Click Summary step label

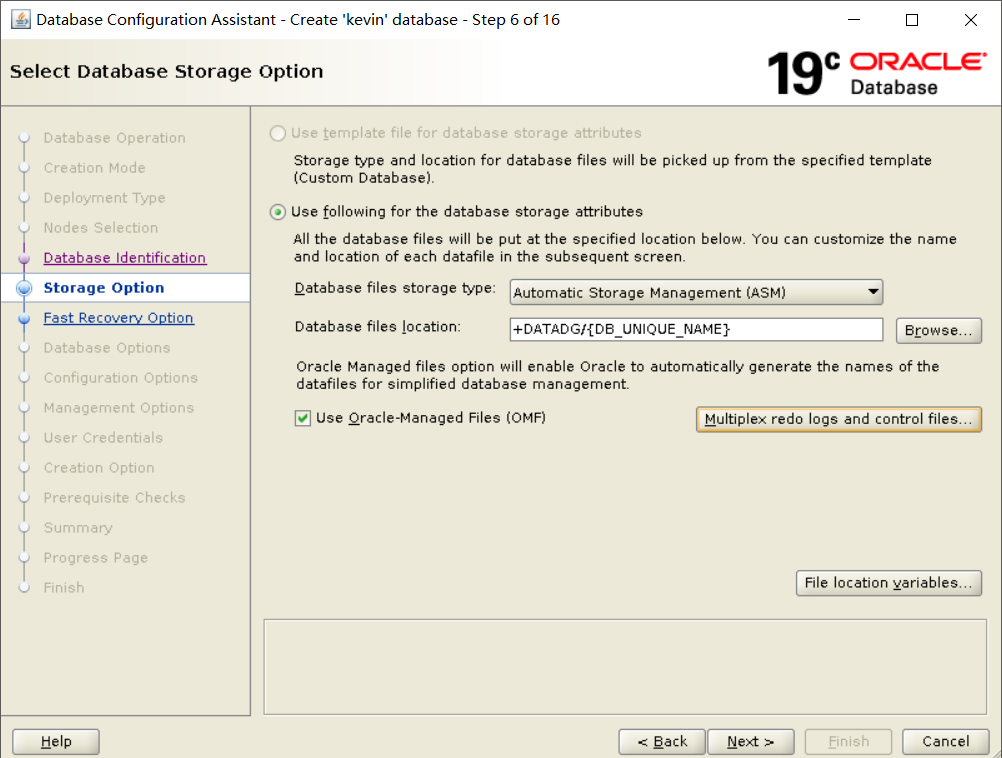pos(78,528)
